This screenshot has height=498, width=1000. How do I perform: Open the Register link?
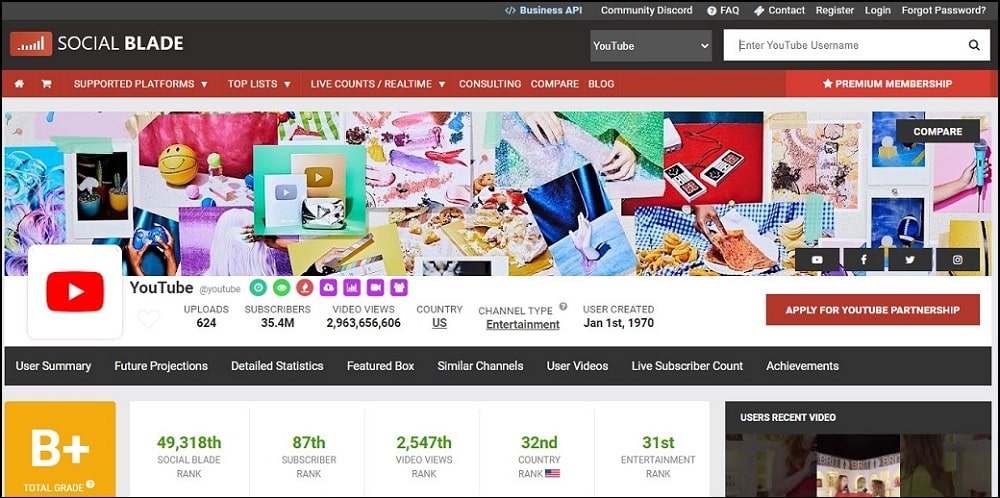835,10
